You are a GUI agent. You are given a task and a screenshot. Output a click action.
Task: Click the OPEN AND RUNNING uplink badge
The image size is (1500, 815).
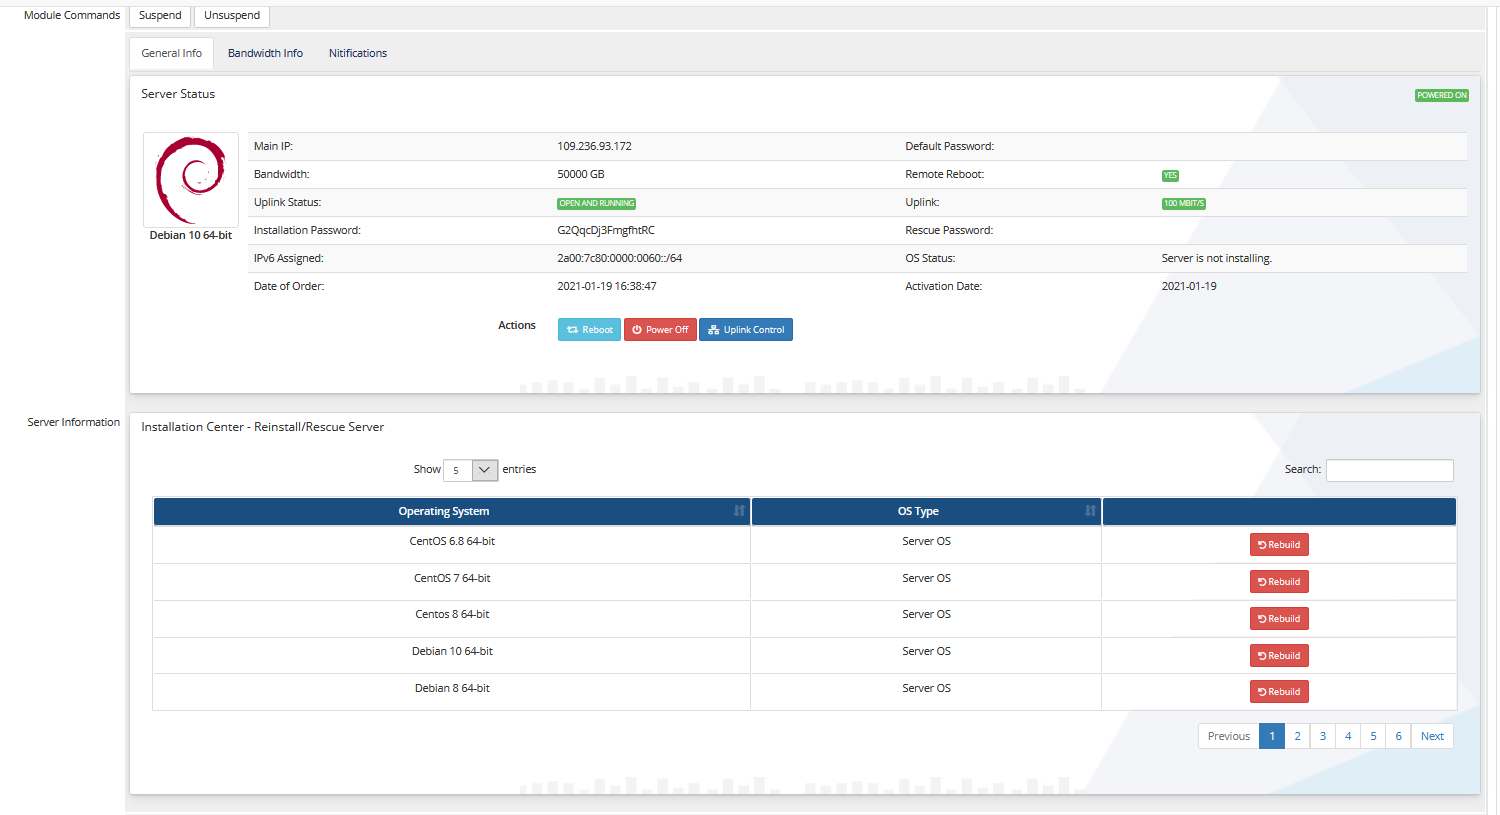coord(597,203)
